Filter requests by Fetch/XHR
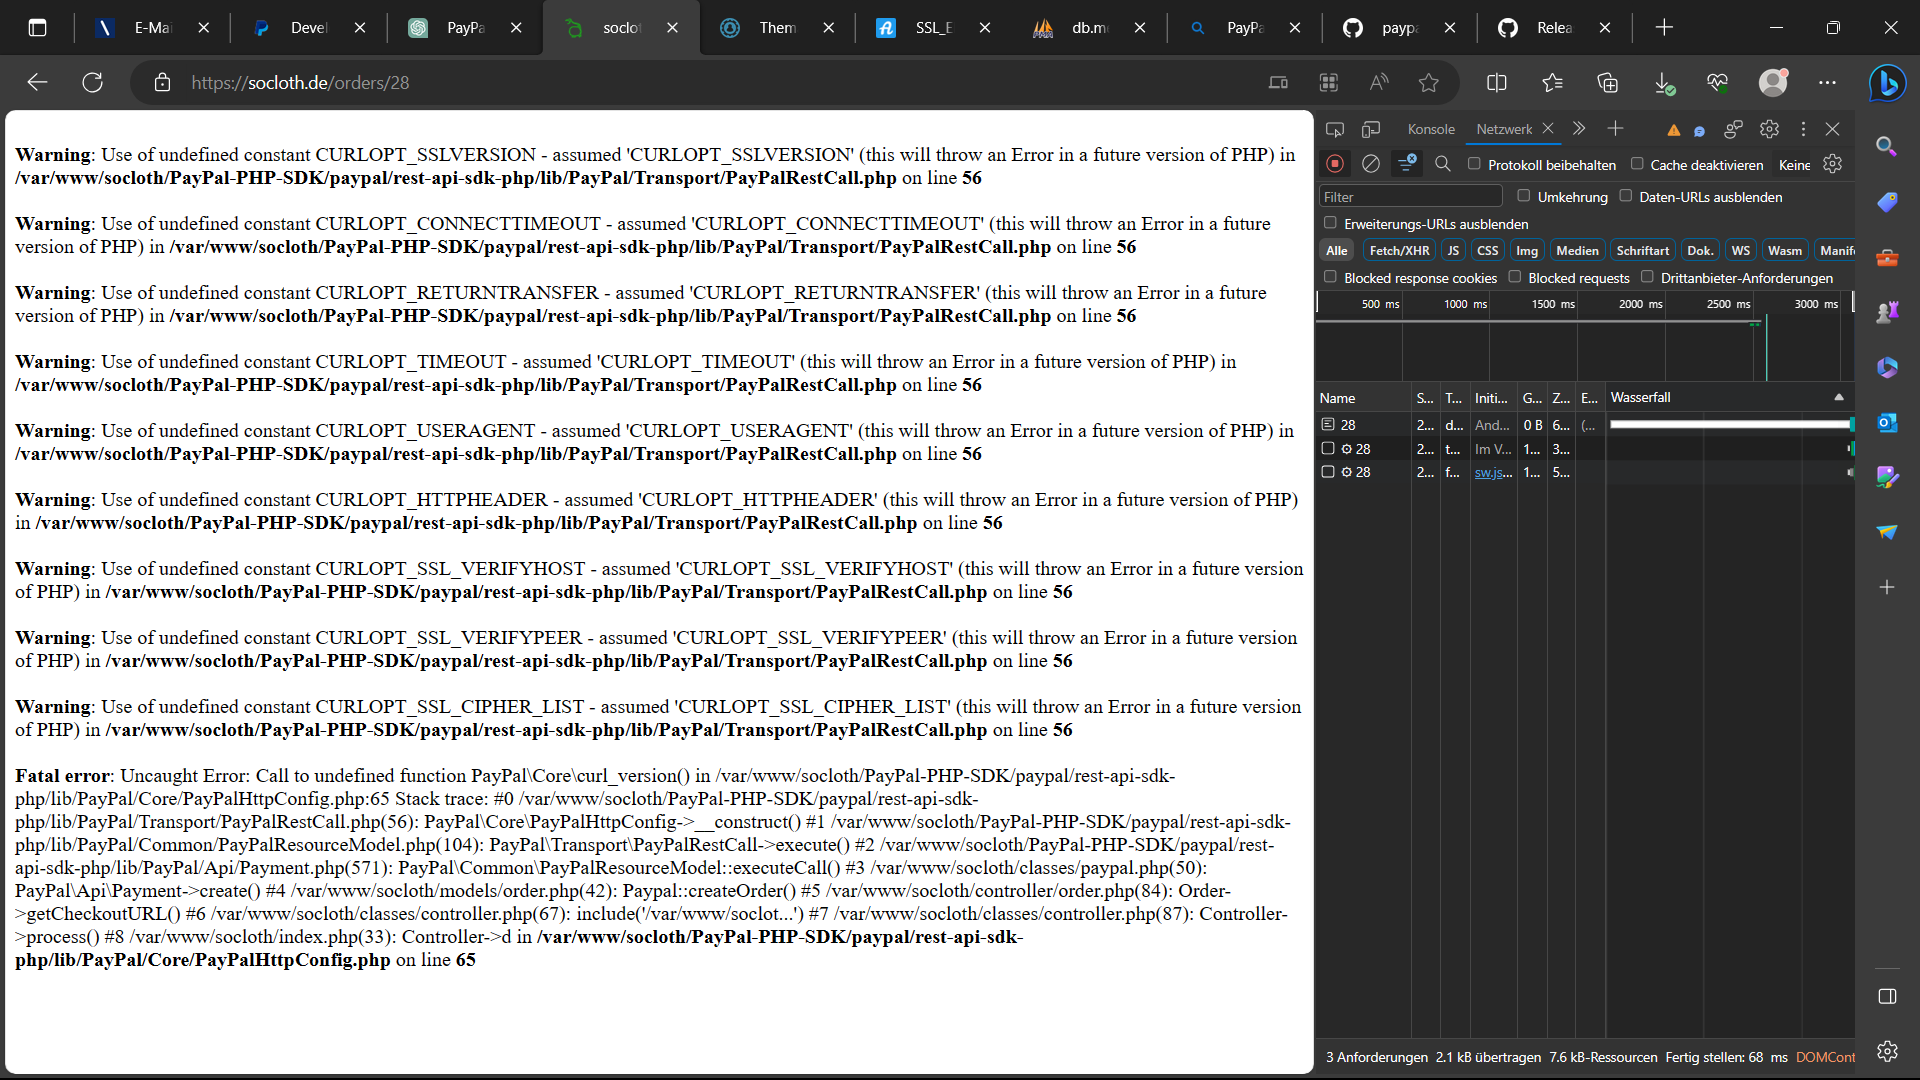 tap(1398, 251)
